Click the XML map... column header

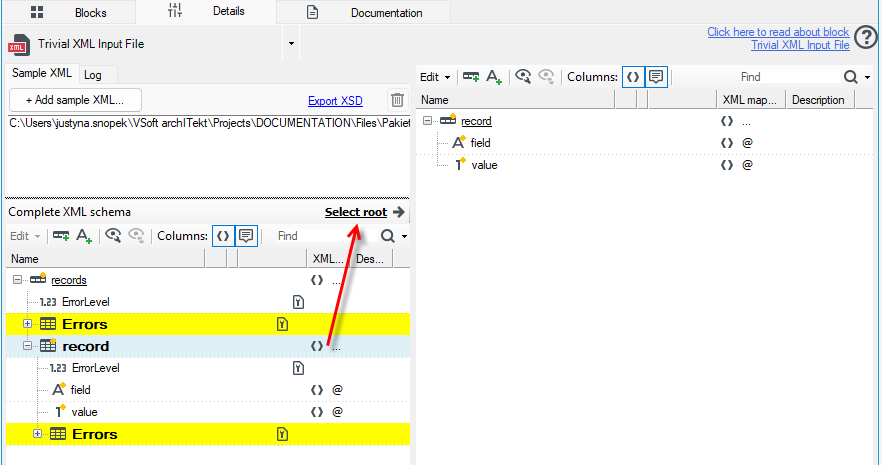point(750,100)
